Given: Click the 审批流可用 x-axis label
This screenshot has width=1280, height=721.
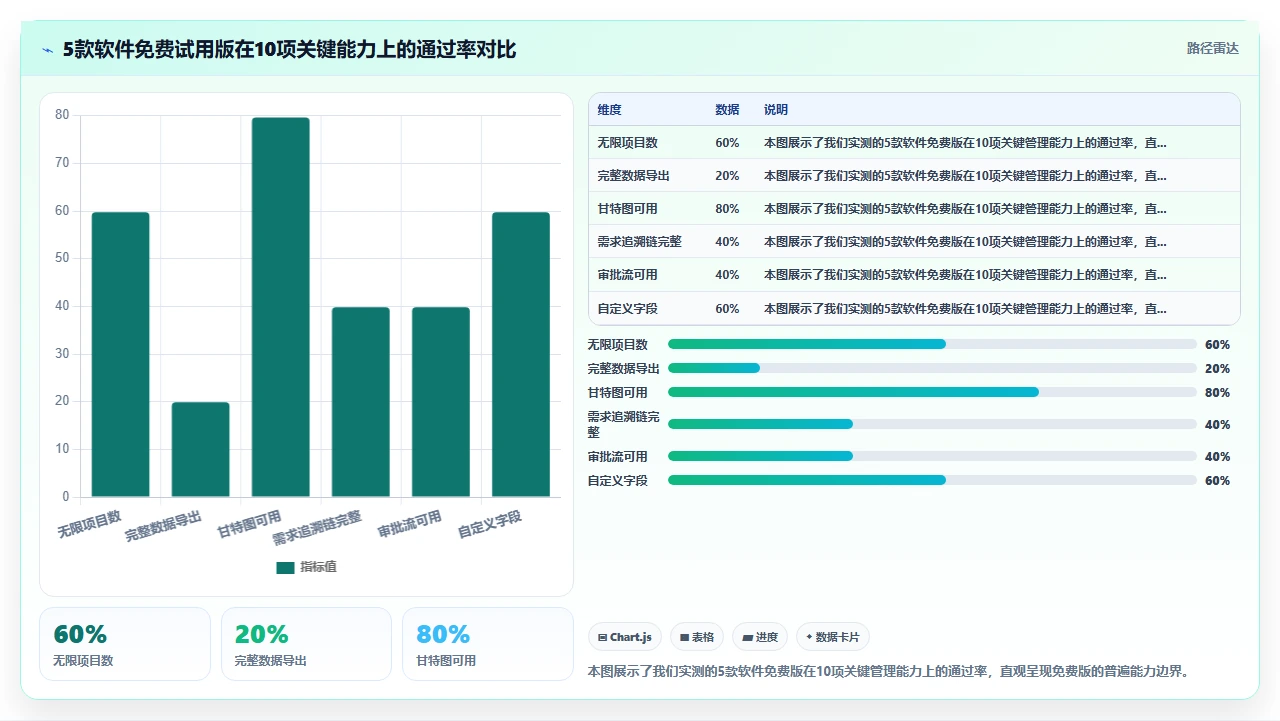Looking at the screenshot, I should [409, 524].
